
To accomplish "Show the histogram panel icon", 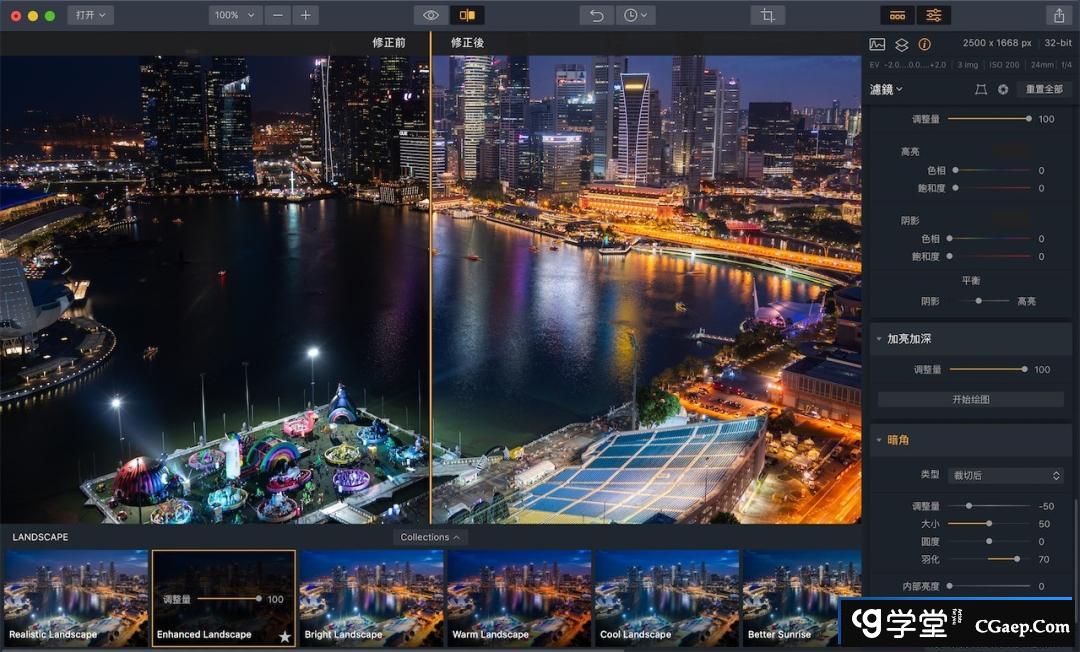I will point(877,44).
